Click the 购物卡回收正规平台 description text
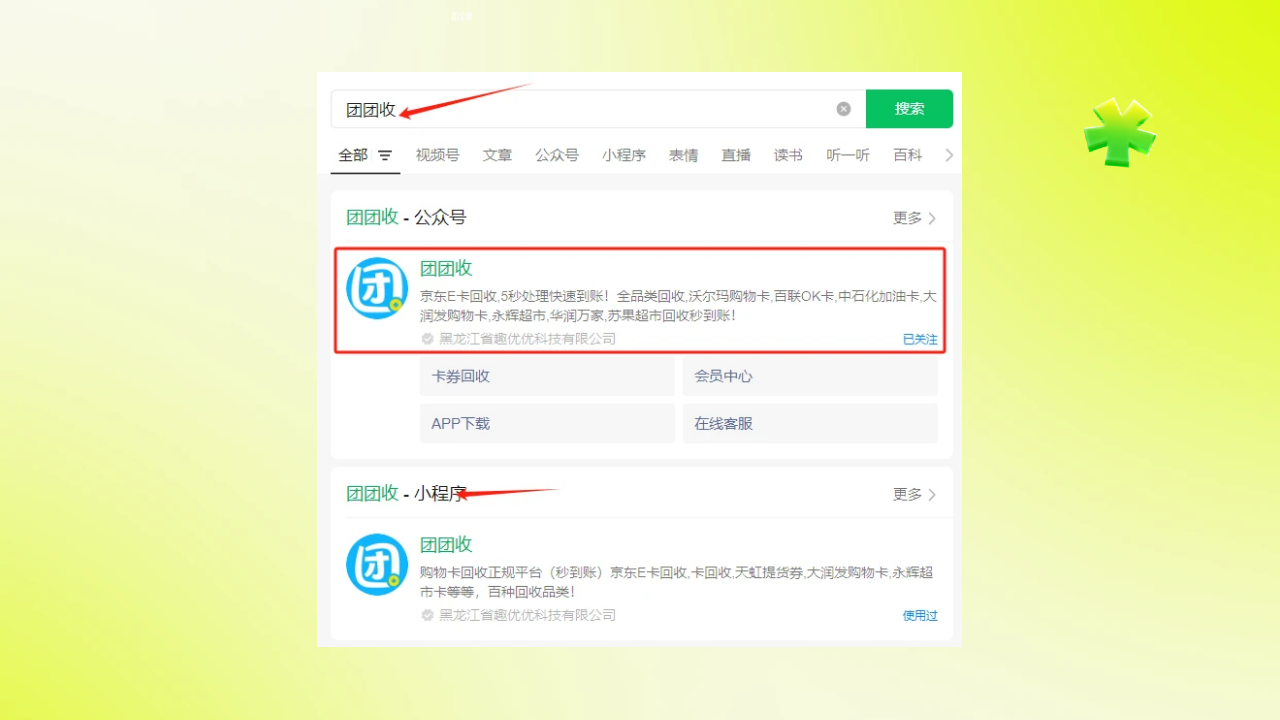 coord(677,582)
